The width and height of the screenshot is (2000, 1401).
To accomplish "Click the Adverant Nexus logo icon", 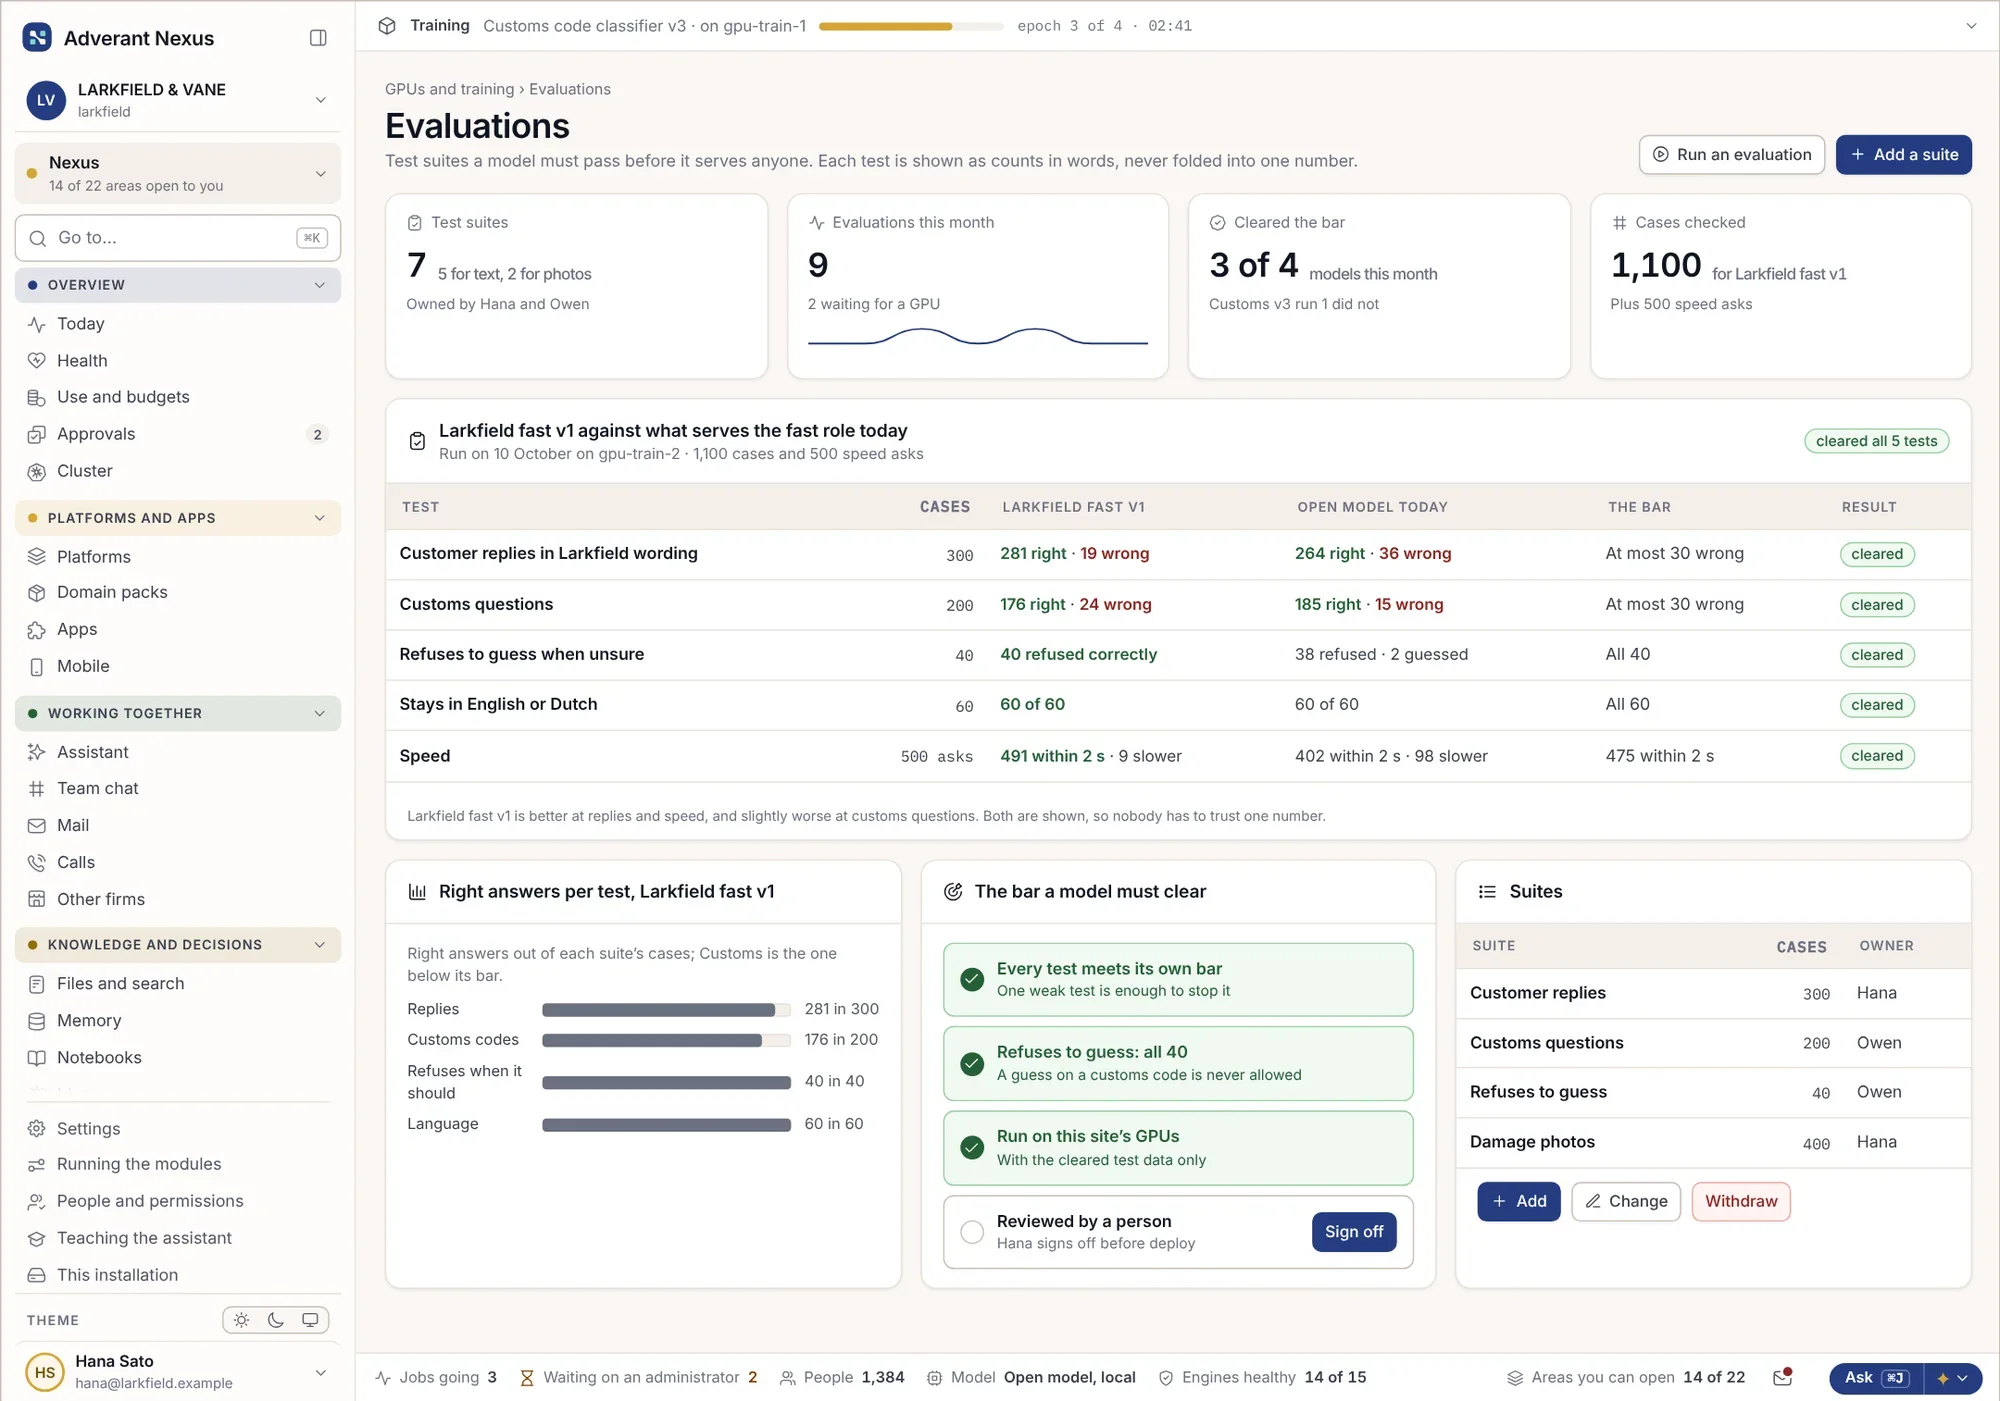I will click(37, 38).
